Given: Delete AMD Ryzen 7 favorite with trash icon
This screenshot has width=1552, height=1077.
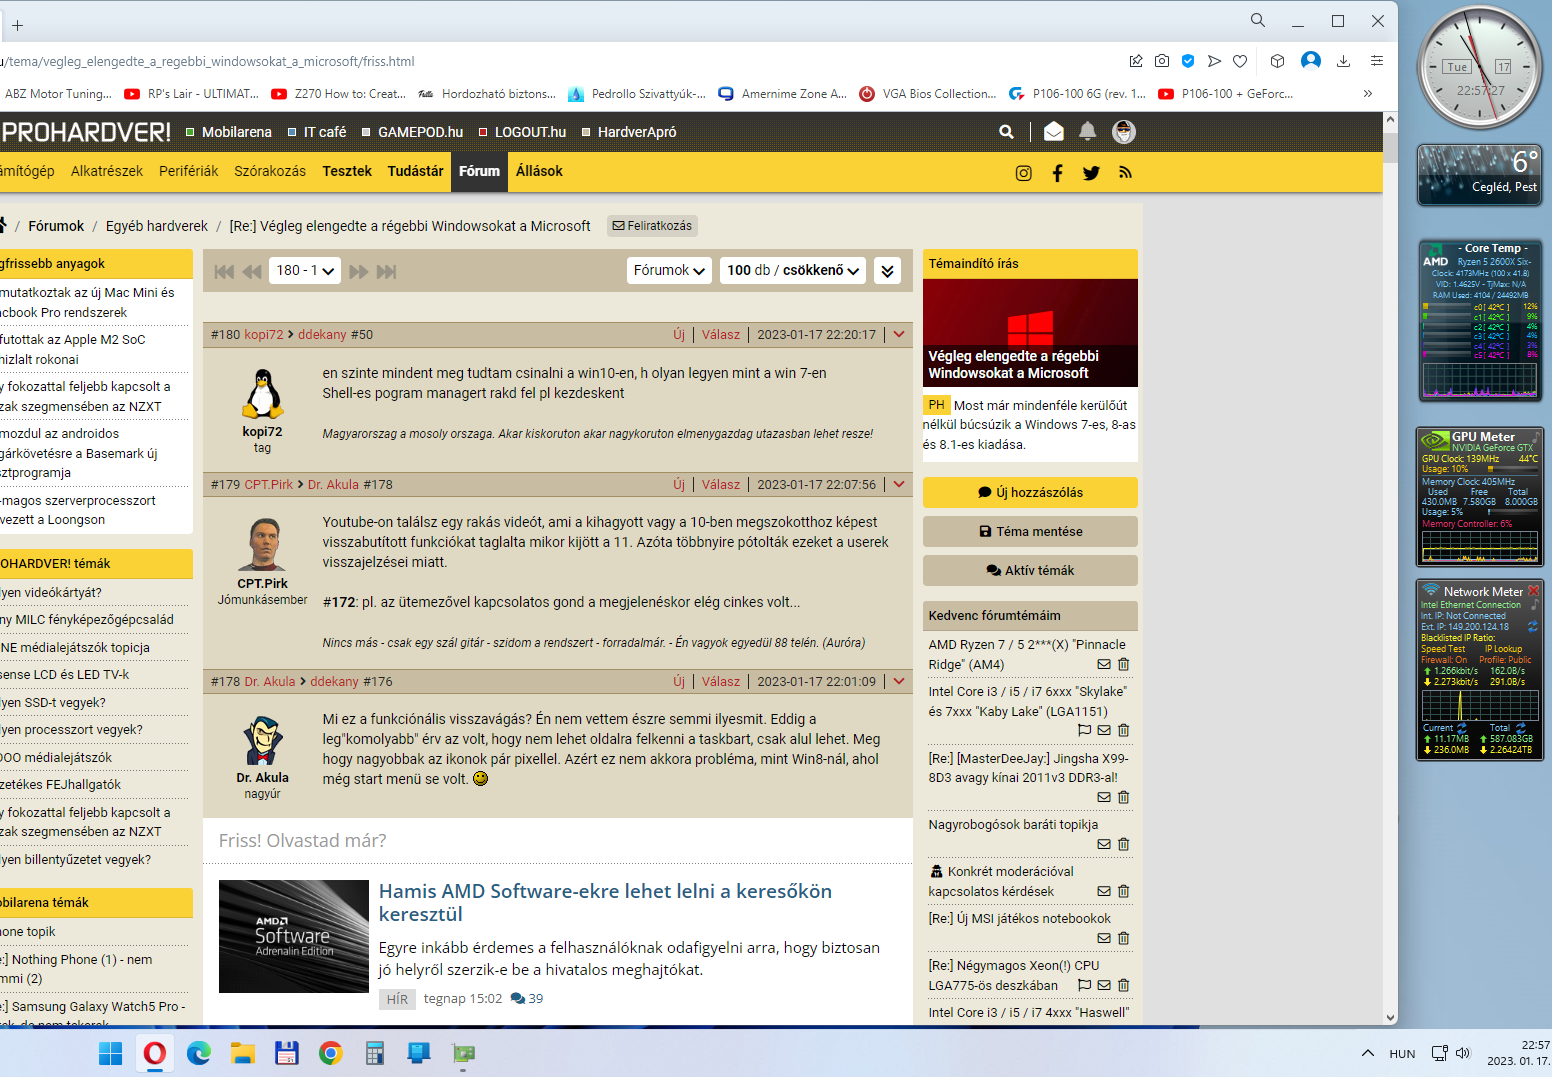Looking at the screenshot, I should click(1124, 664).
